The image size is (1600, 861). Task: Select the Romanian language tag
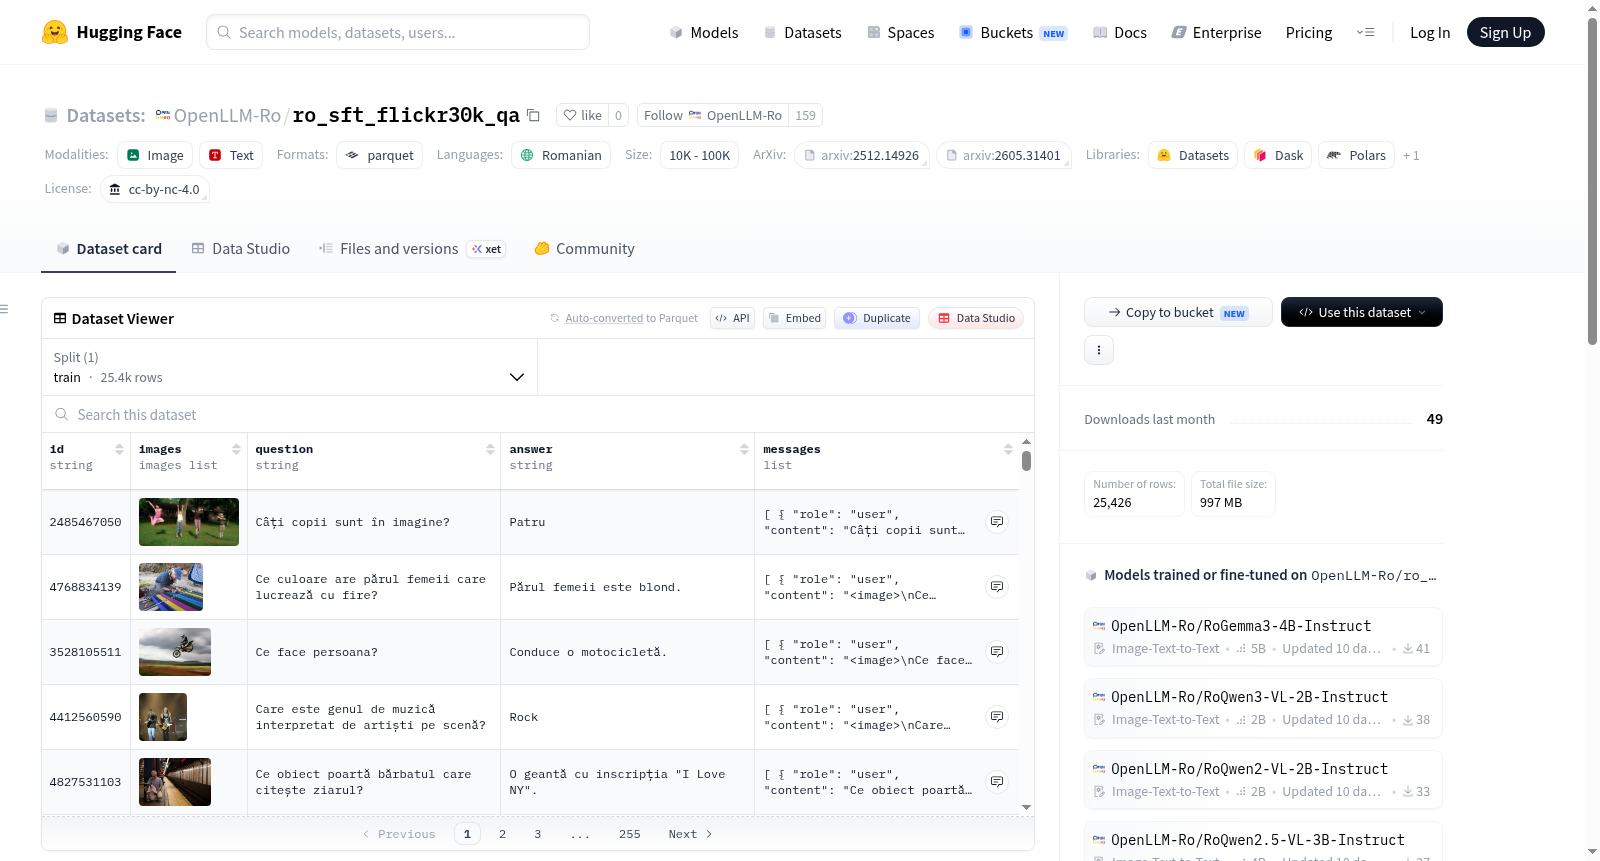click(x=561, y=155)
